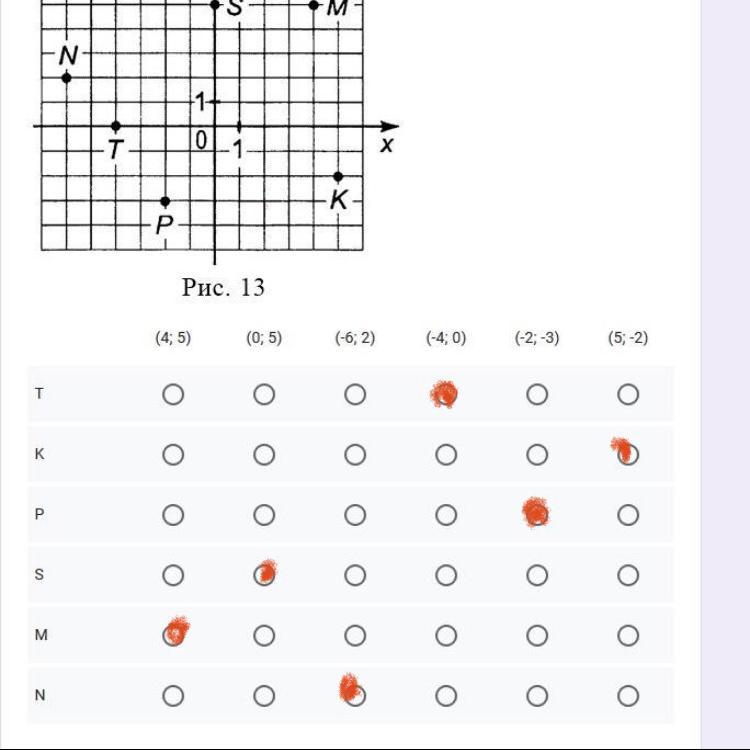The image size is (750, 750).
Task: Choose (-6; 2) in row M
Action: tap(355, 635)
